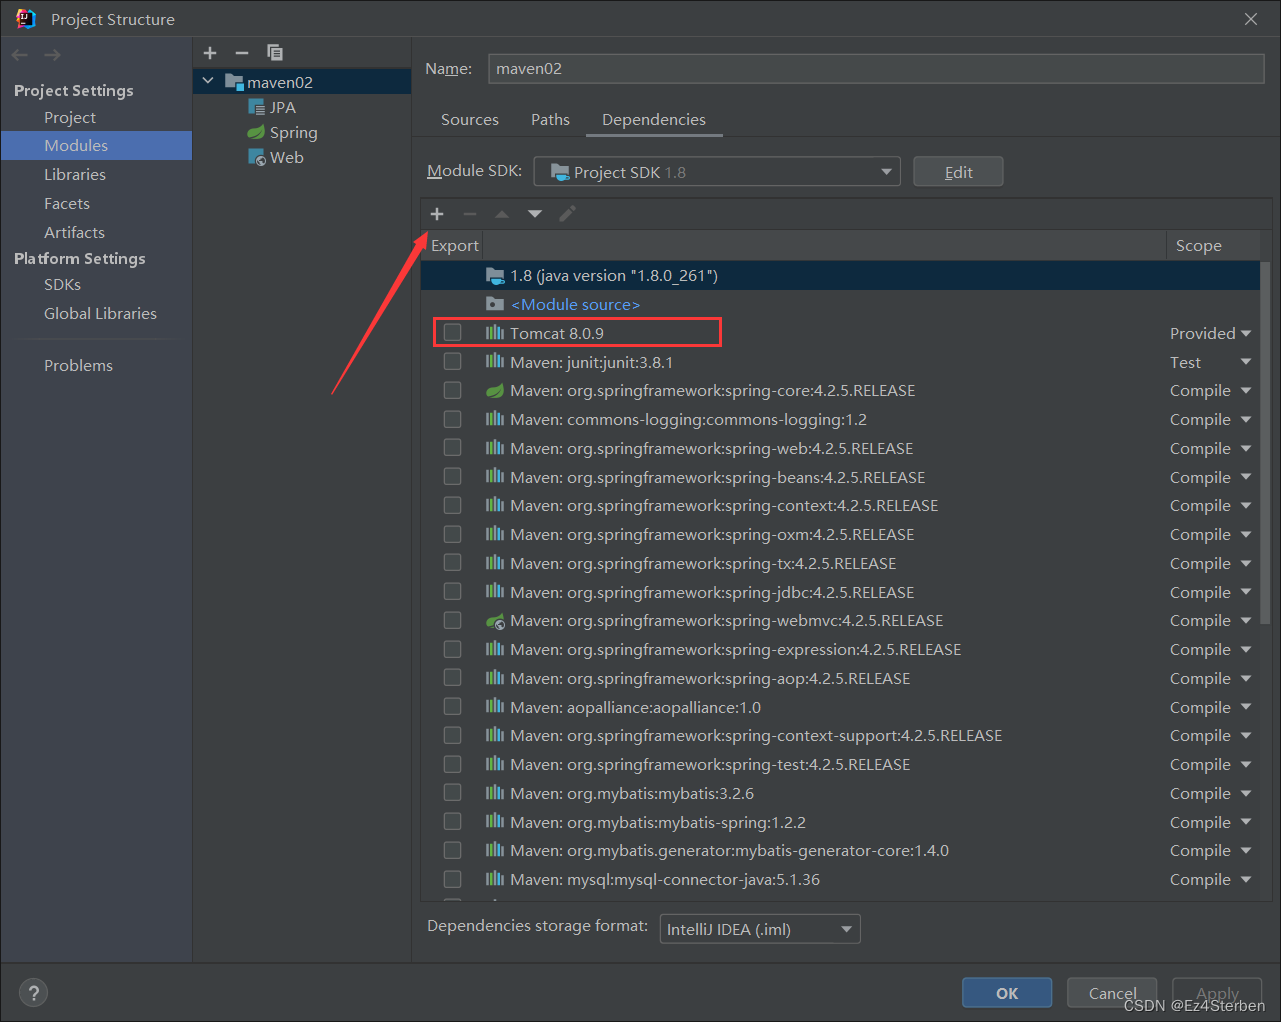Navigate forward with the right arrow

[52, 55]
